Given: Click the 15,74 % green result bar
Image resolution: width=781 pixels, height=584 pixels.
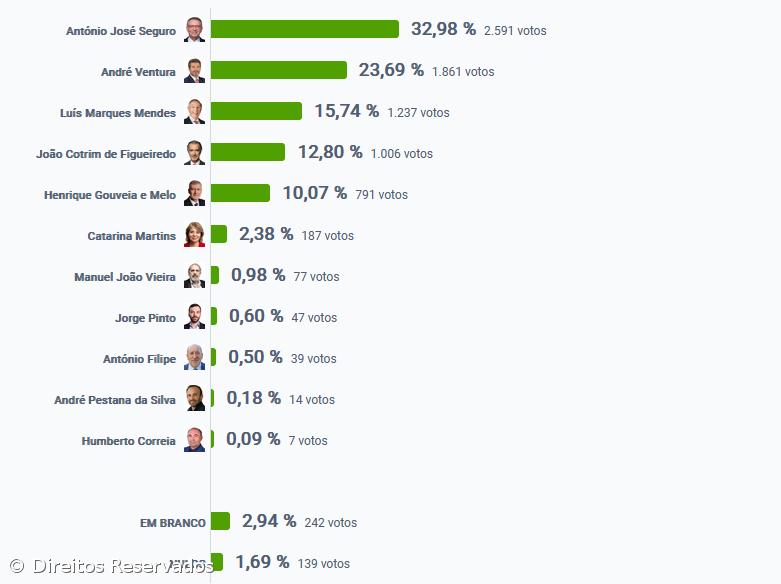Looking at the screenshot, I should [x=256, y=111].
